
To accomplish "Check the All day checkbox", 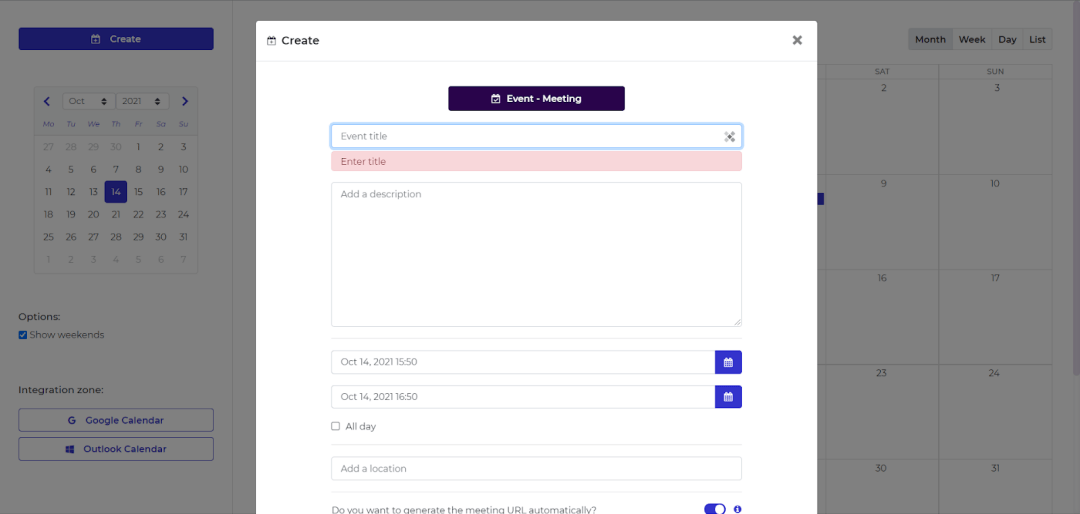I will coord(335,426).
